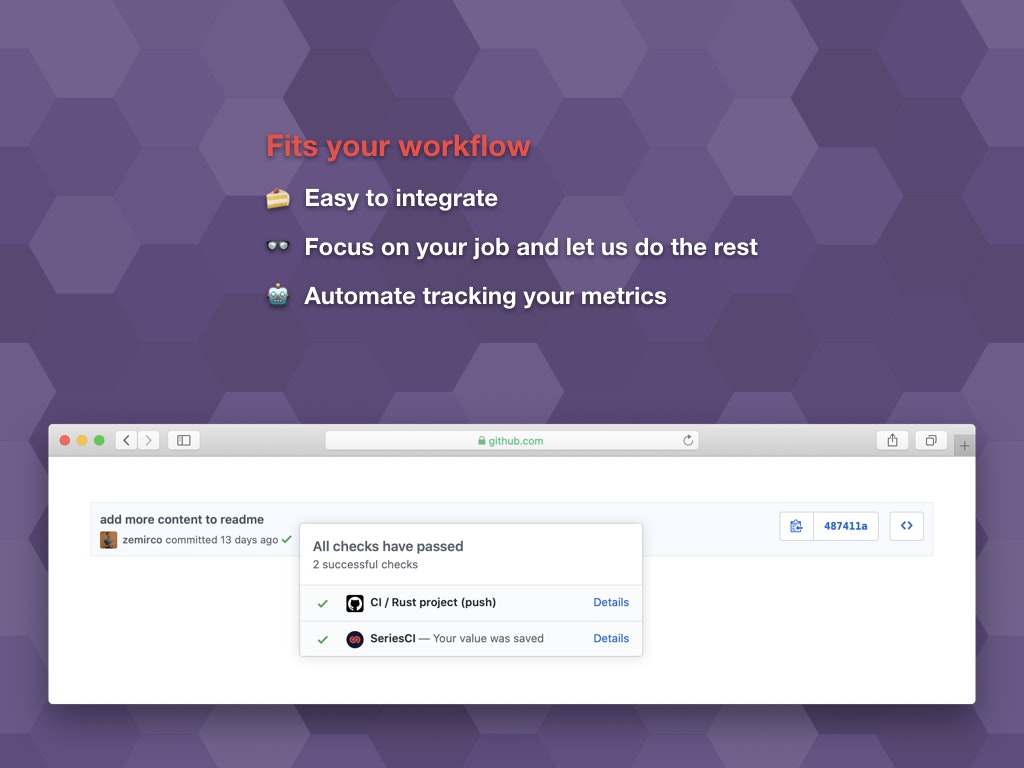Viewport: 1024px width, 768px height.
Task: Copy the full commit SHA clipboard icon
Action: (796, 526)
